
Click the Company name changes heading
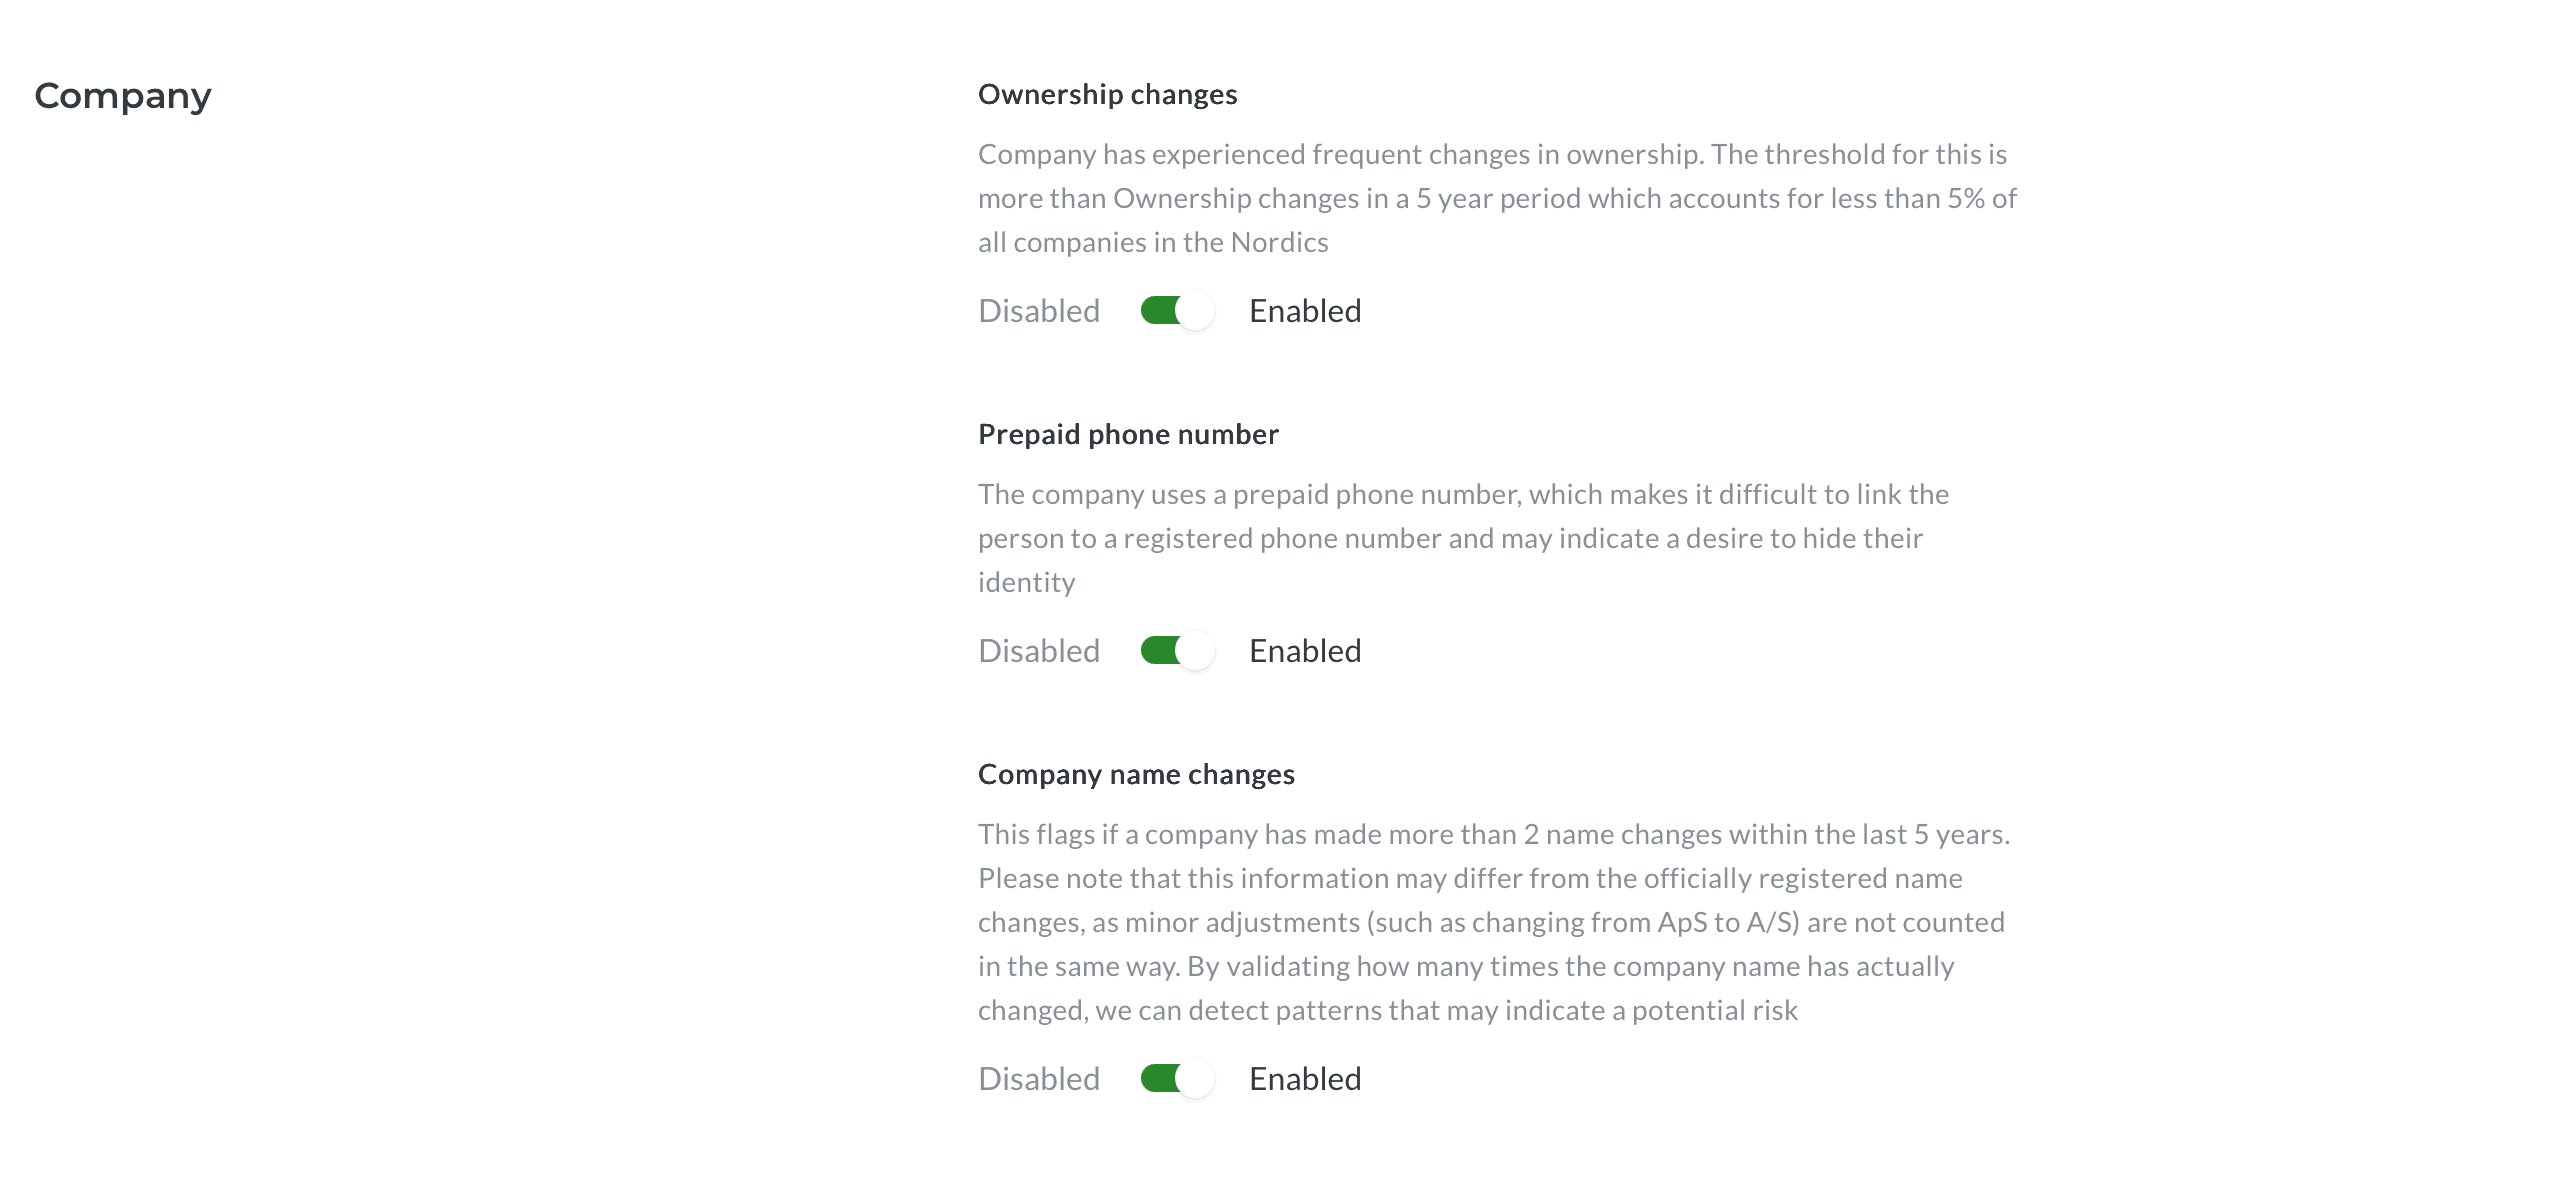(x=1136, y=774)
